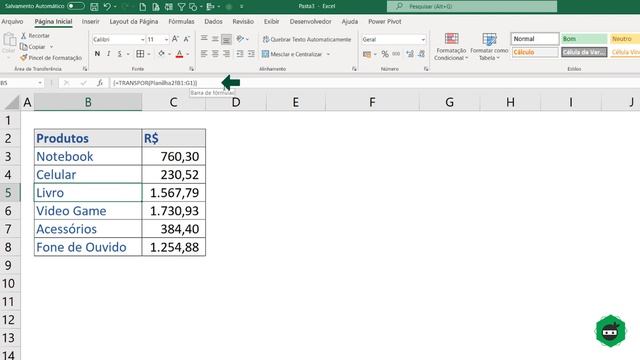Center text horizontally
Viewport: 640px width, 360px height.
pos(215,54)
